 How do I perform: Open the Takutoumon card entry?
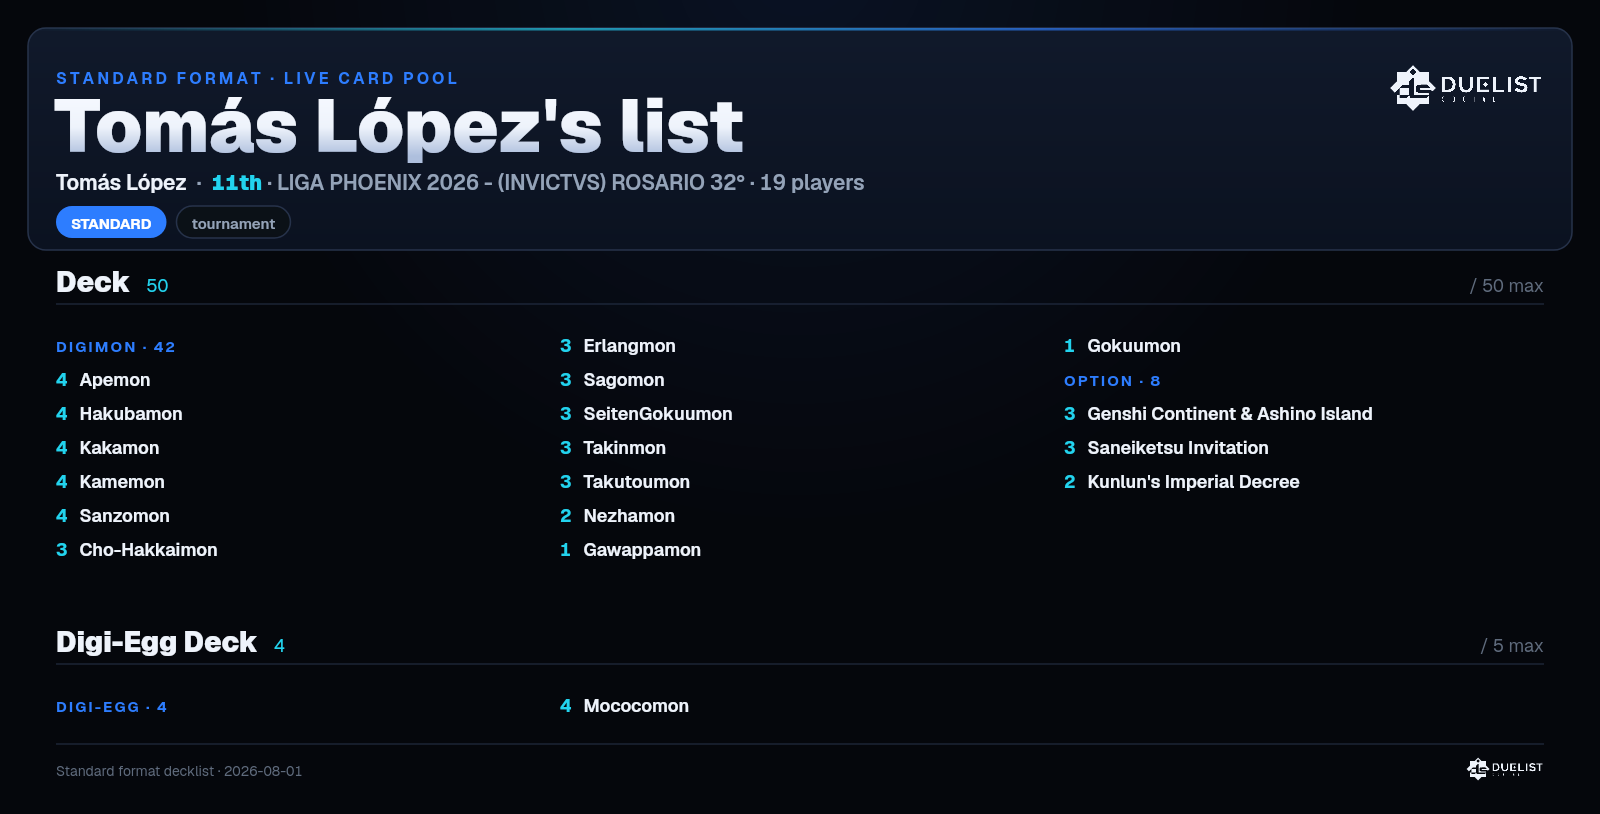[625, 482]
